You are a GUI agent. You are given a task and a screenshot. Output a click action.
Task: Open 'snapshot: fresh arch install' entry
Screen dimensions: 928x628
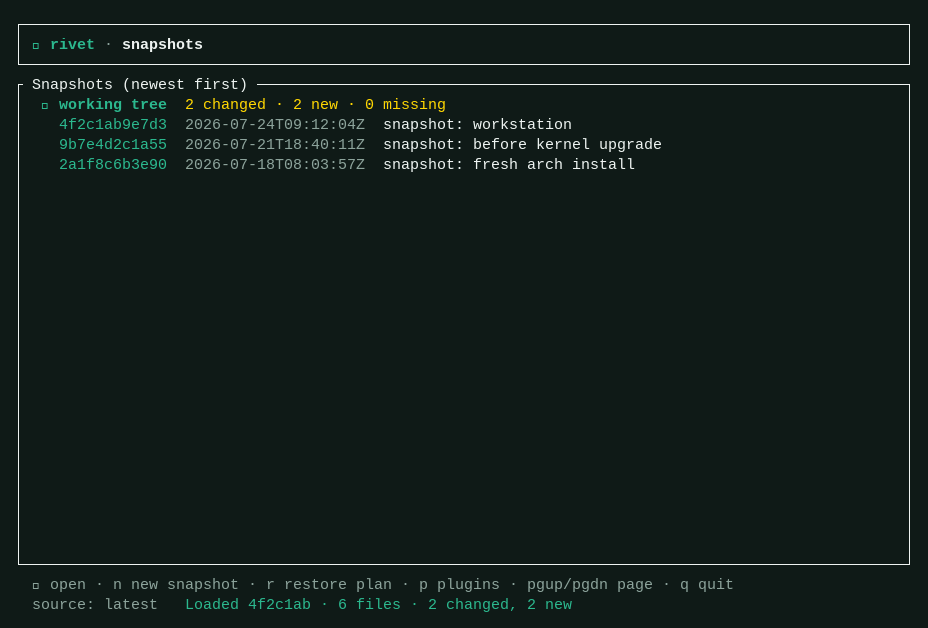[509, 165]
